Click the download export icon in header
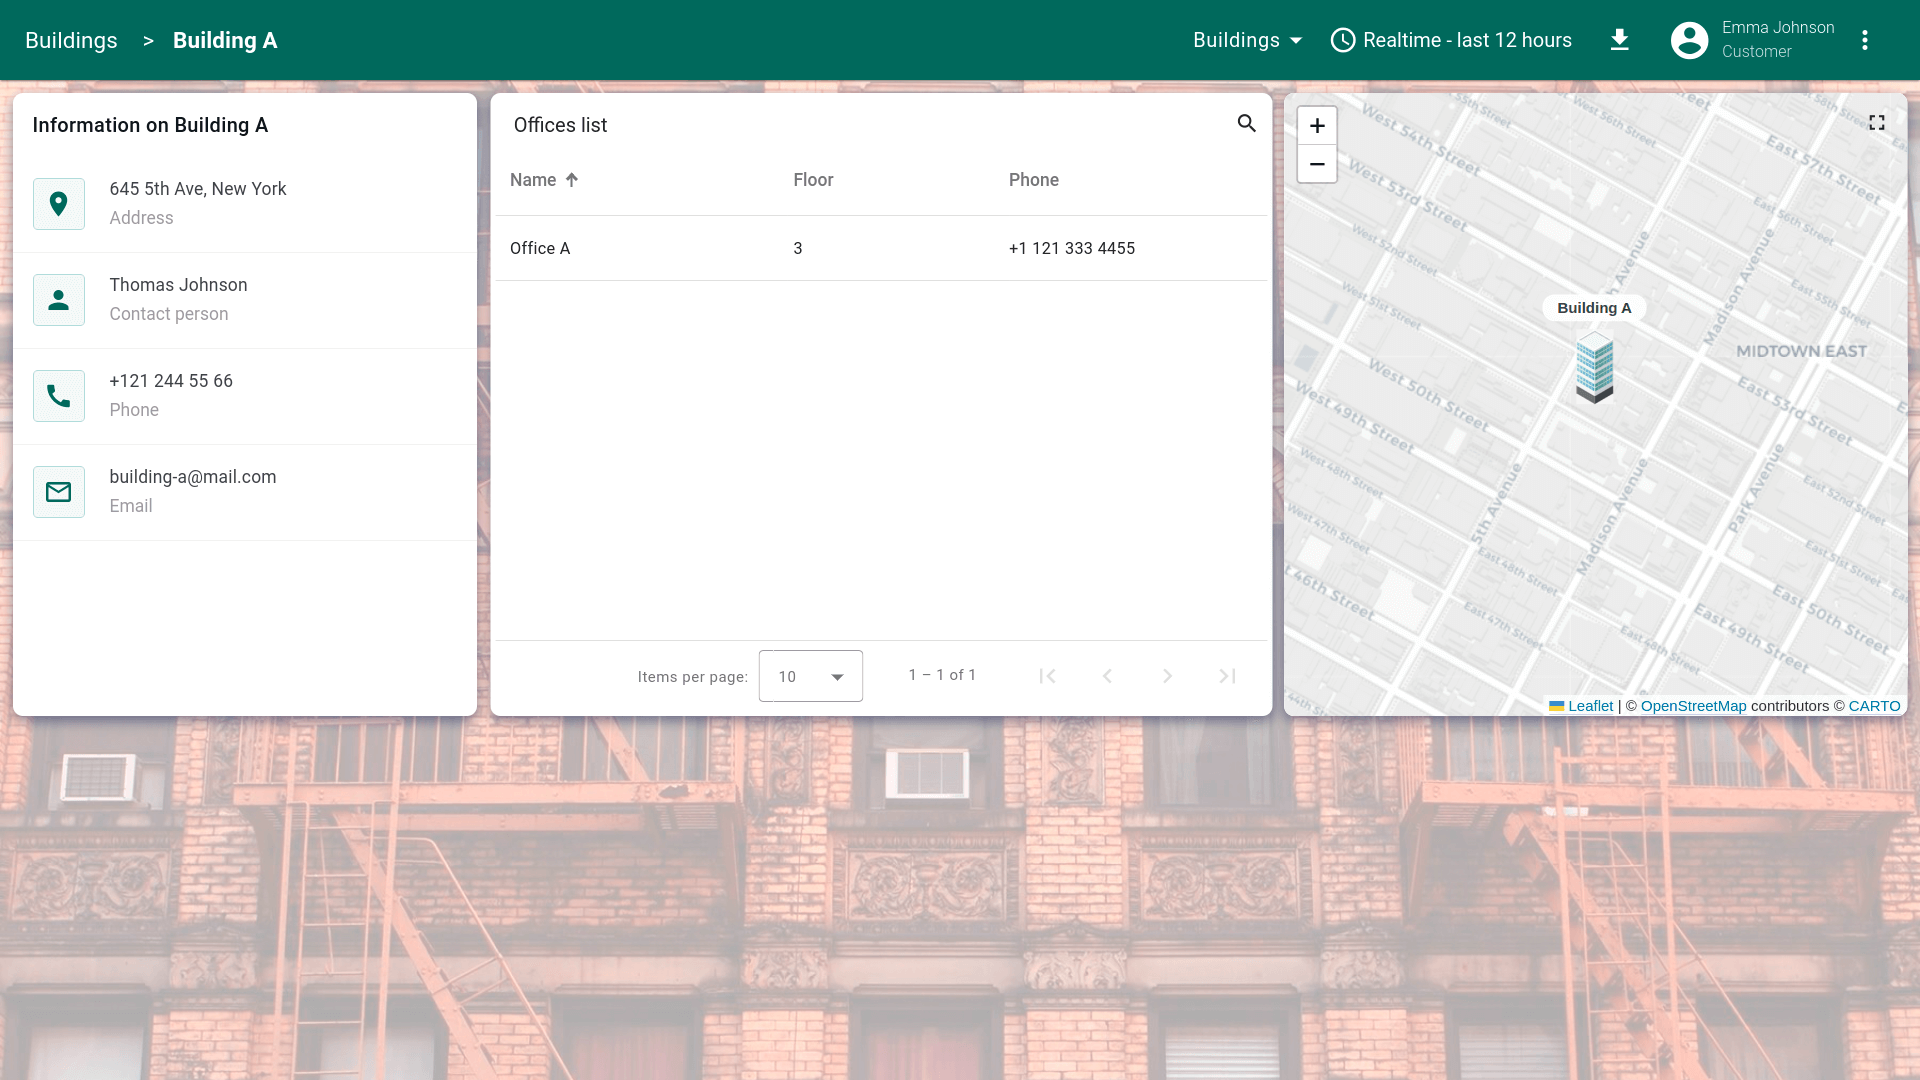This screenshot has width=1920, height=1080. point(1619,40)
